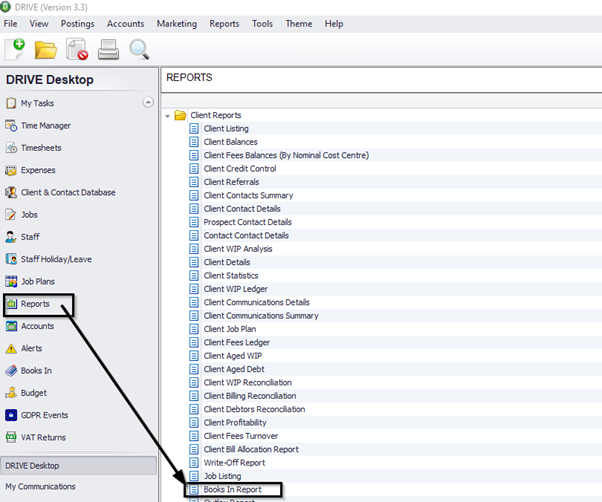Select Client Billing Reconciliation report
This screenshot has width=602, height=502.
click(250, 396)
